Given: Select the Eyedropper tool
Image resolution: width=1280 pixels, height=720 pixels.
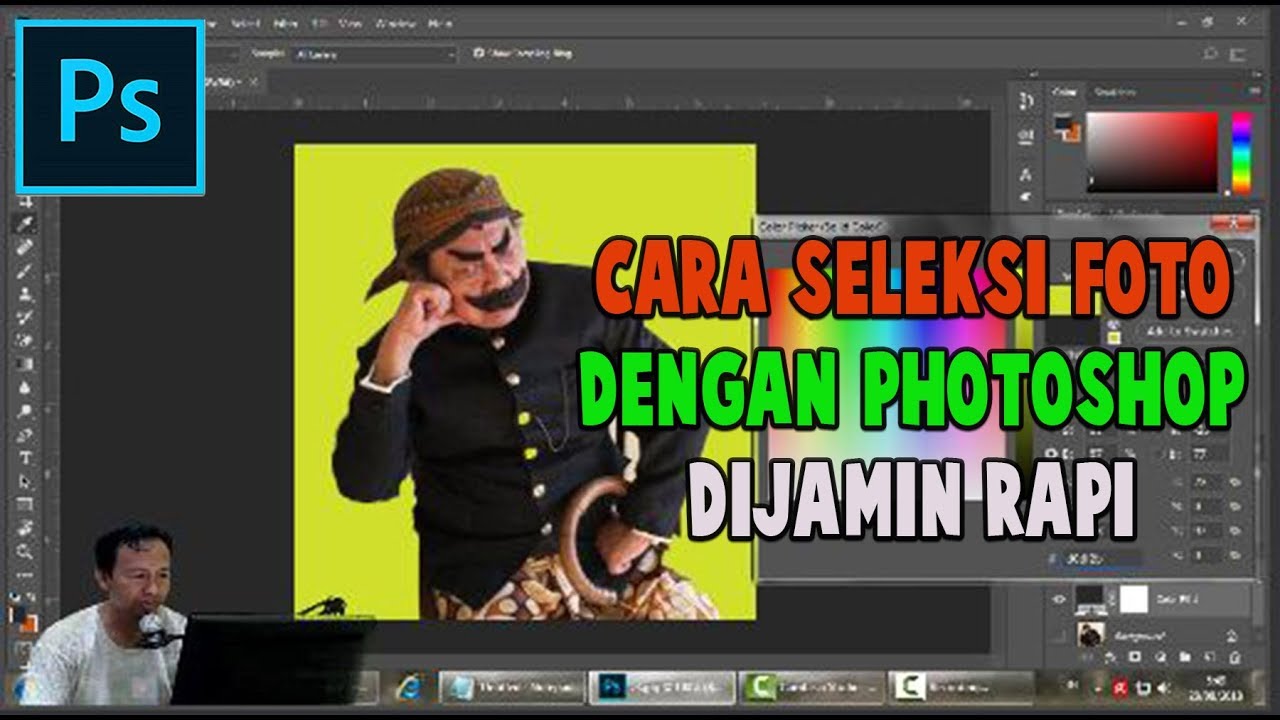Looking at the screenshot, I should [26, 222].
